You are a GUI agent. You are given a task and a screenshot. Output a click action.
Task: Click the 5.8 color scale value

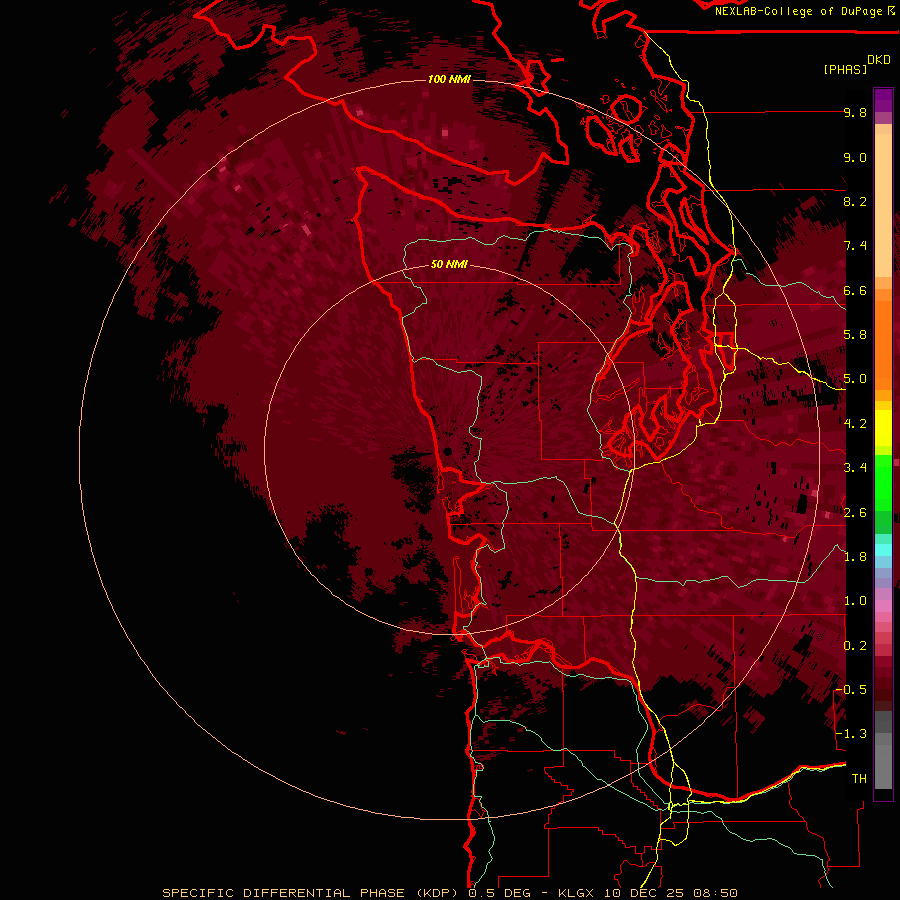(x=855, y=335)
